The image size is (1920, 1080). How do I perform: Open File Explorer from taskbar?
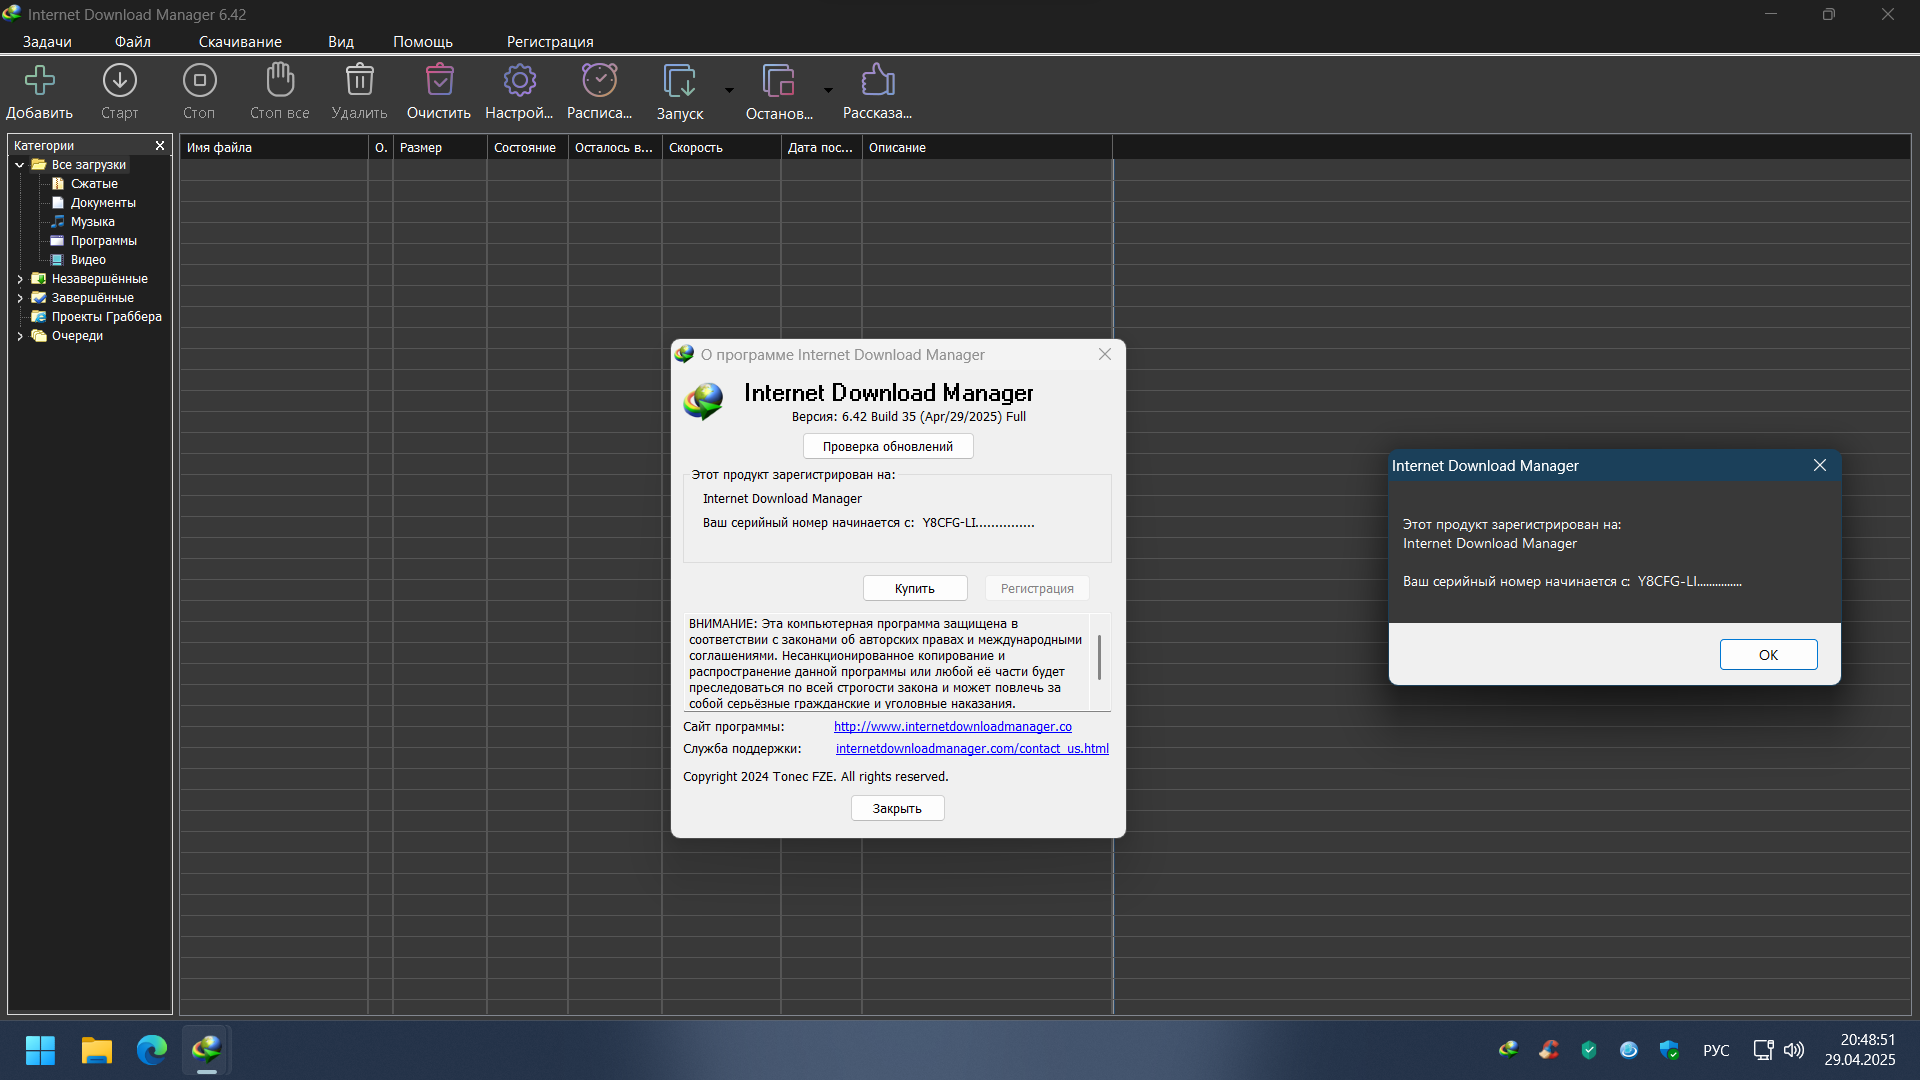tap(96, 1050)
